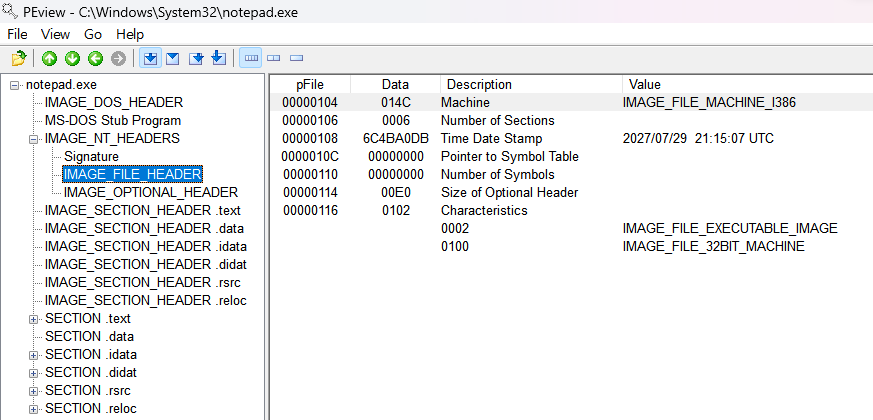Collapse the notepad.exe root node

point(14,85)
